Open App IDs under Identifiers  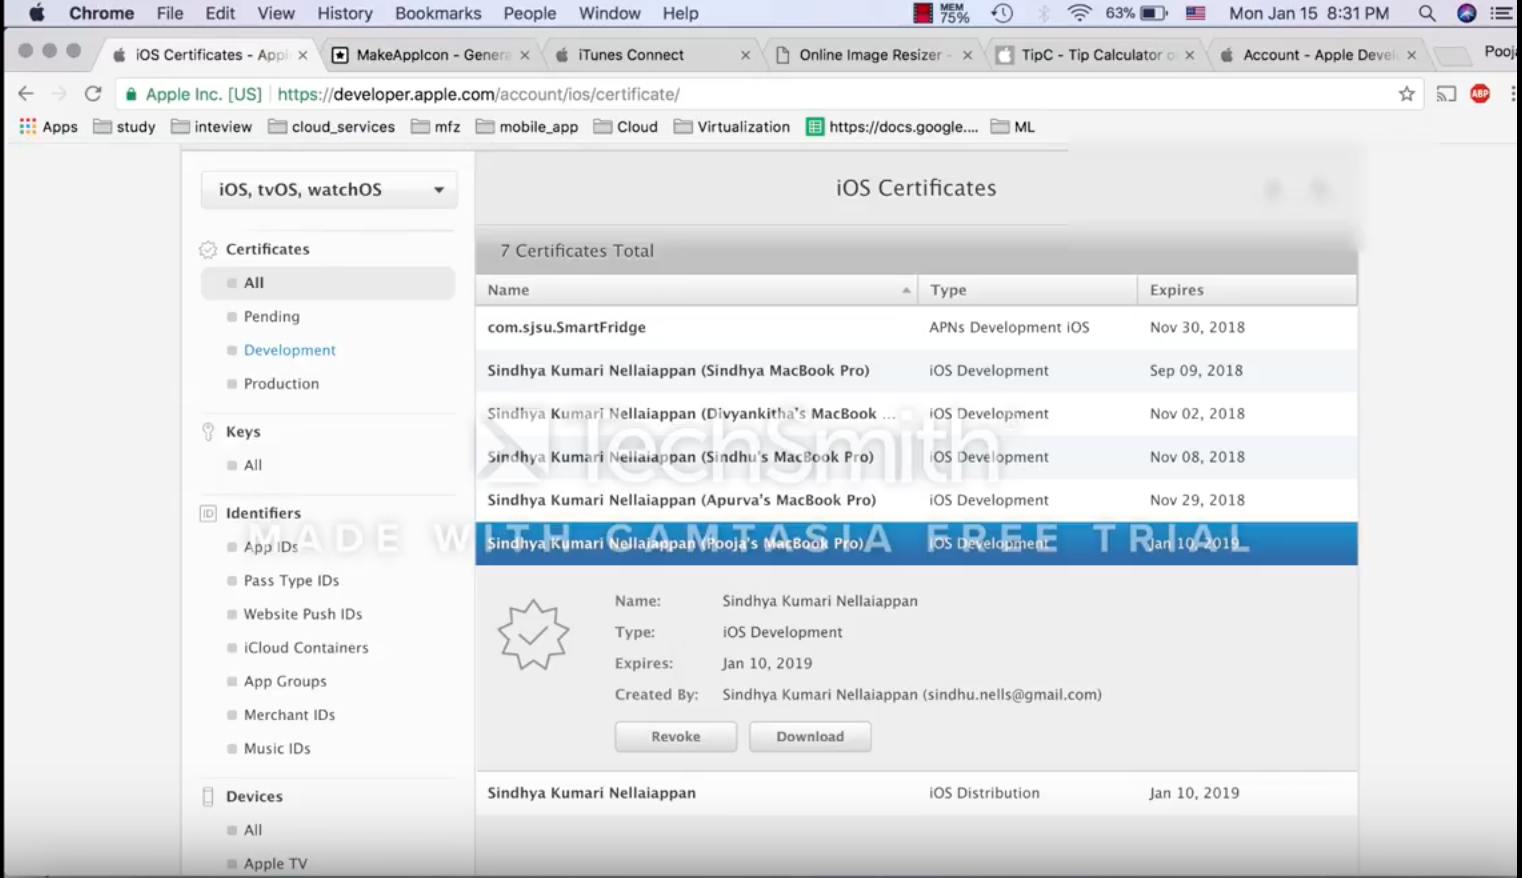(271, 547)
